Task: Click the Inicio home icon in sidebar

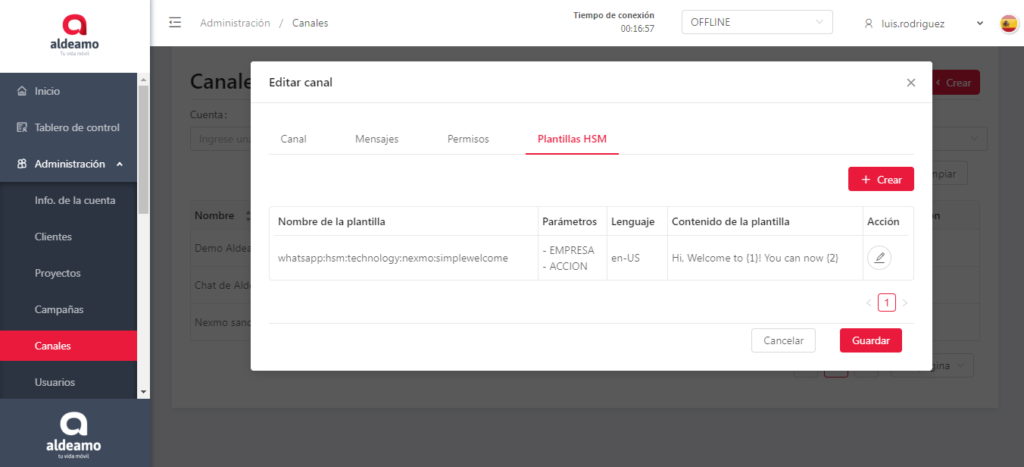Action: point(22,91)
